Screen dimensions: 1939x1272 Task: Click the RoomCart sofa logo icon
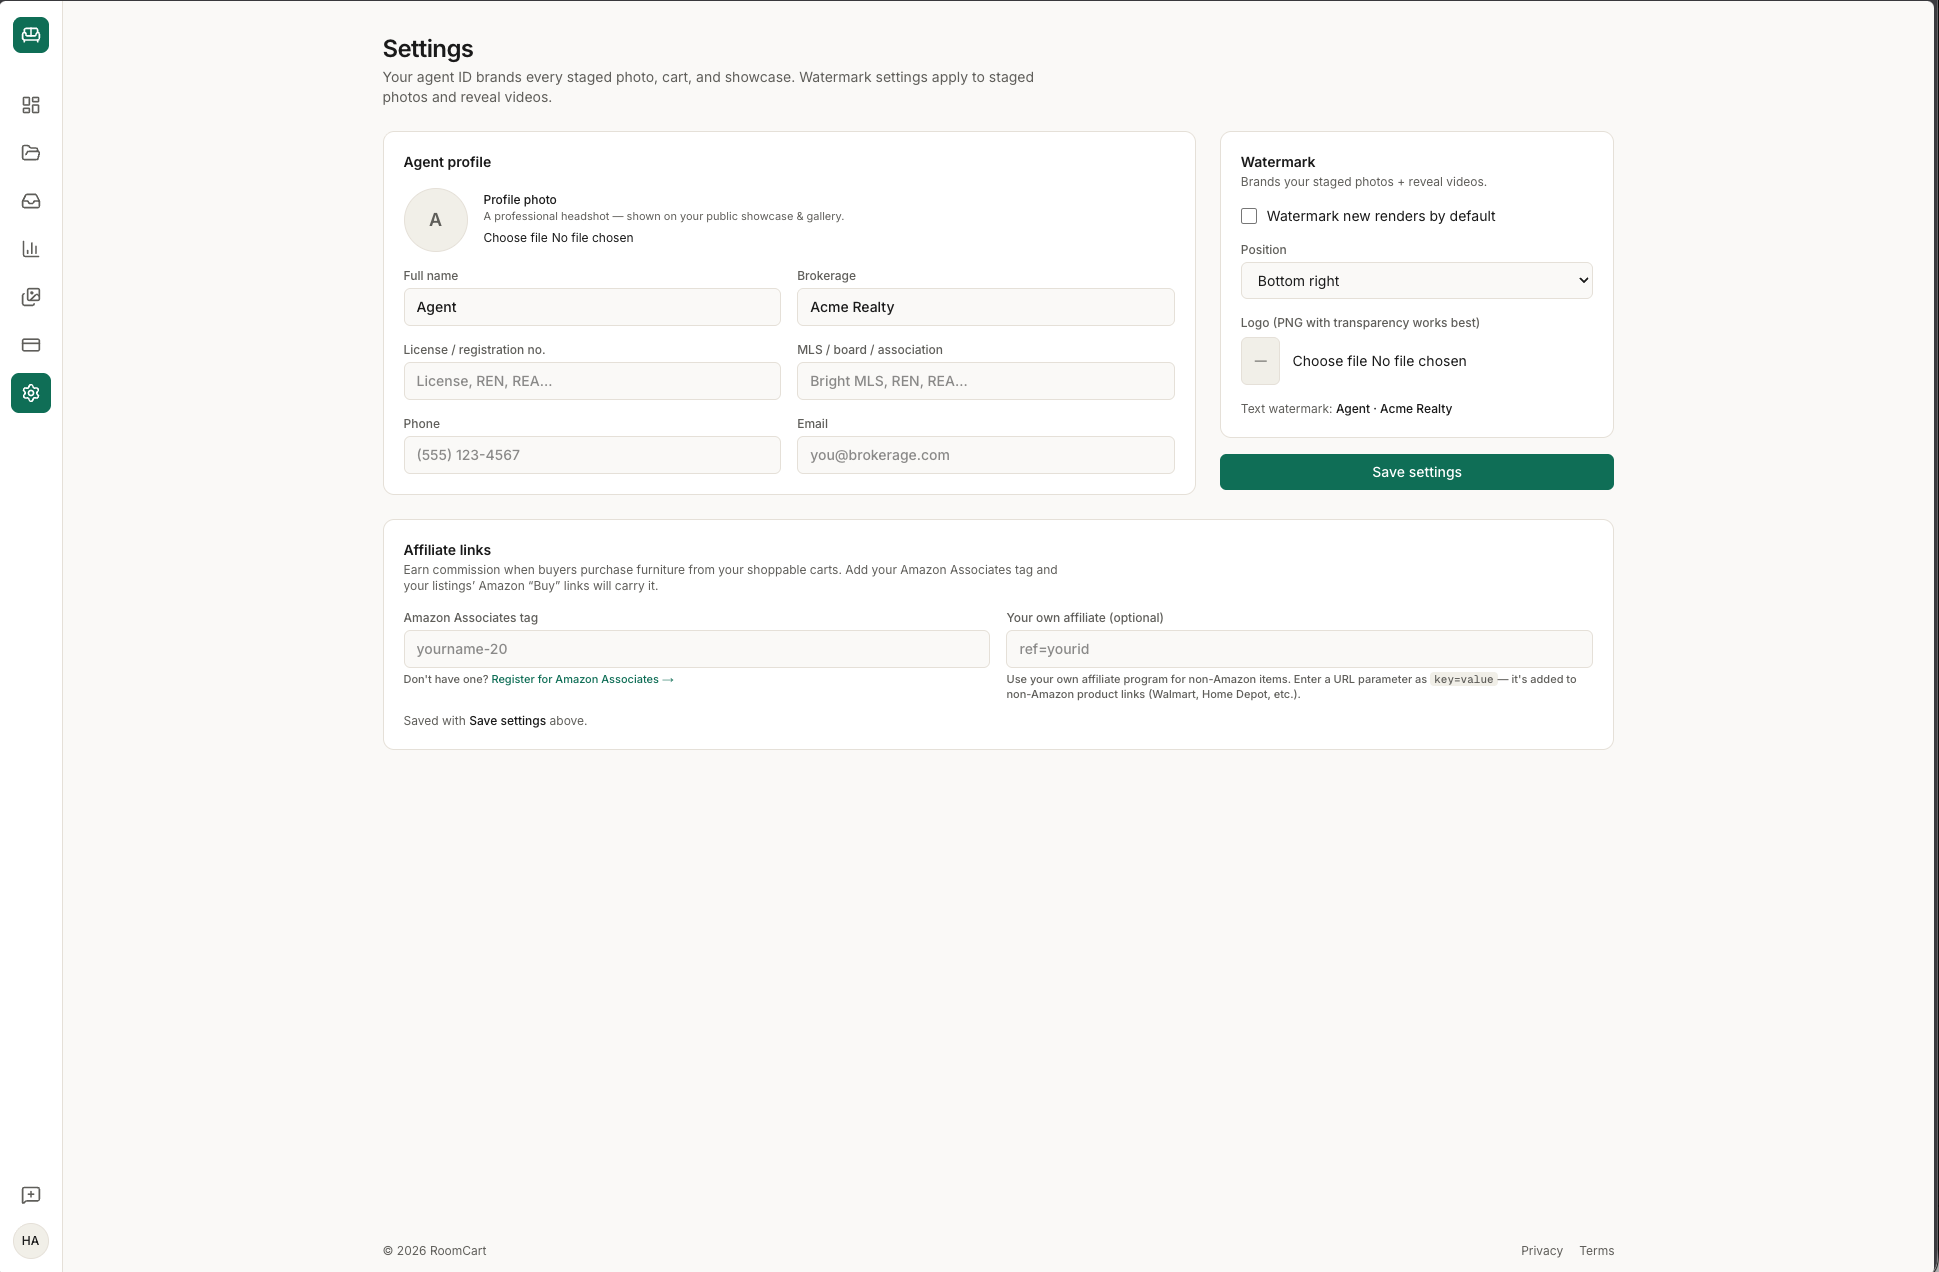(31, 35)
